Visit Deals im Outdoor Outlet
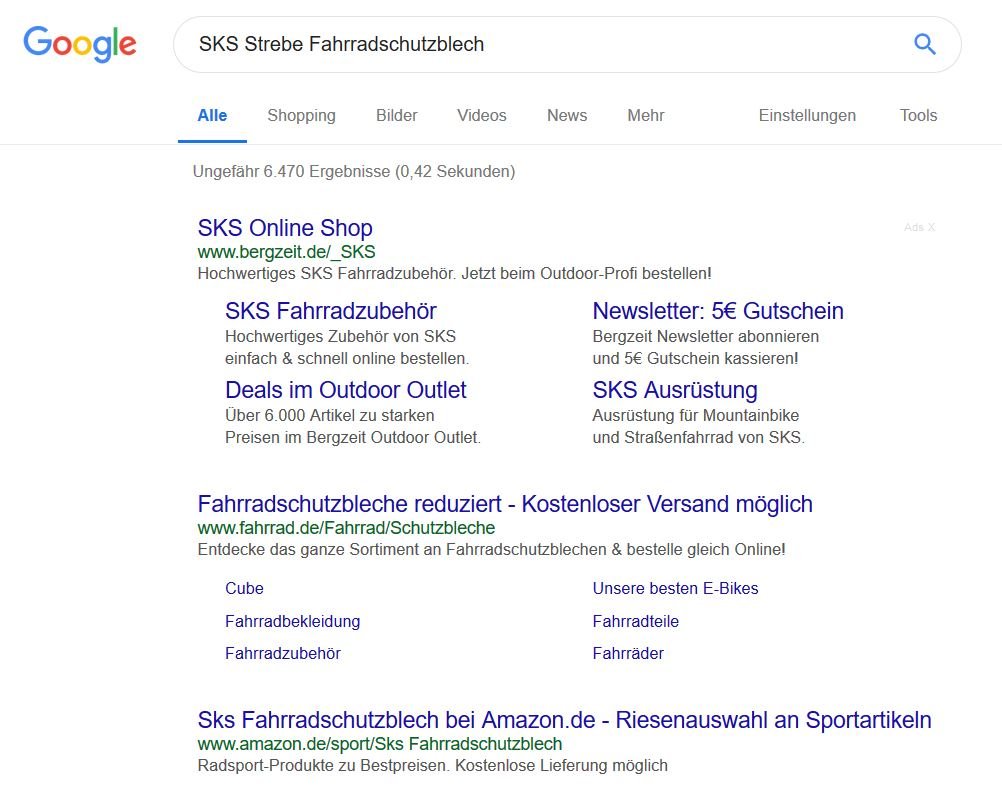The image size is (1002, 799). (346, 390)
